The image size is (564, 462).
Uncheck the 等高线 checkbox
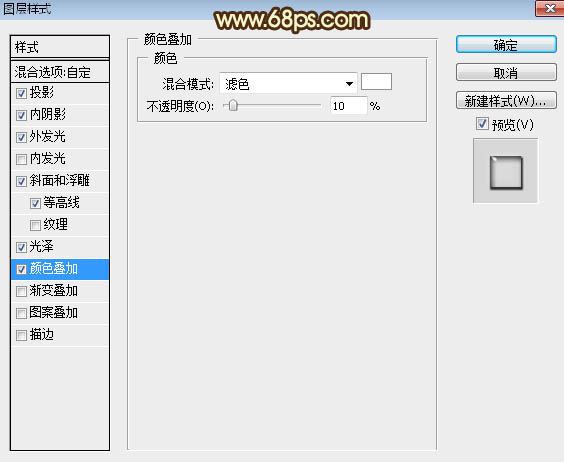tap(35, 204)
